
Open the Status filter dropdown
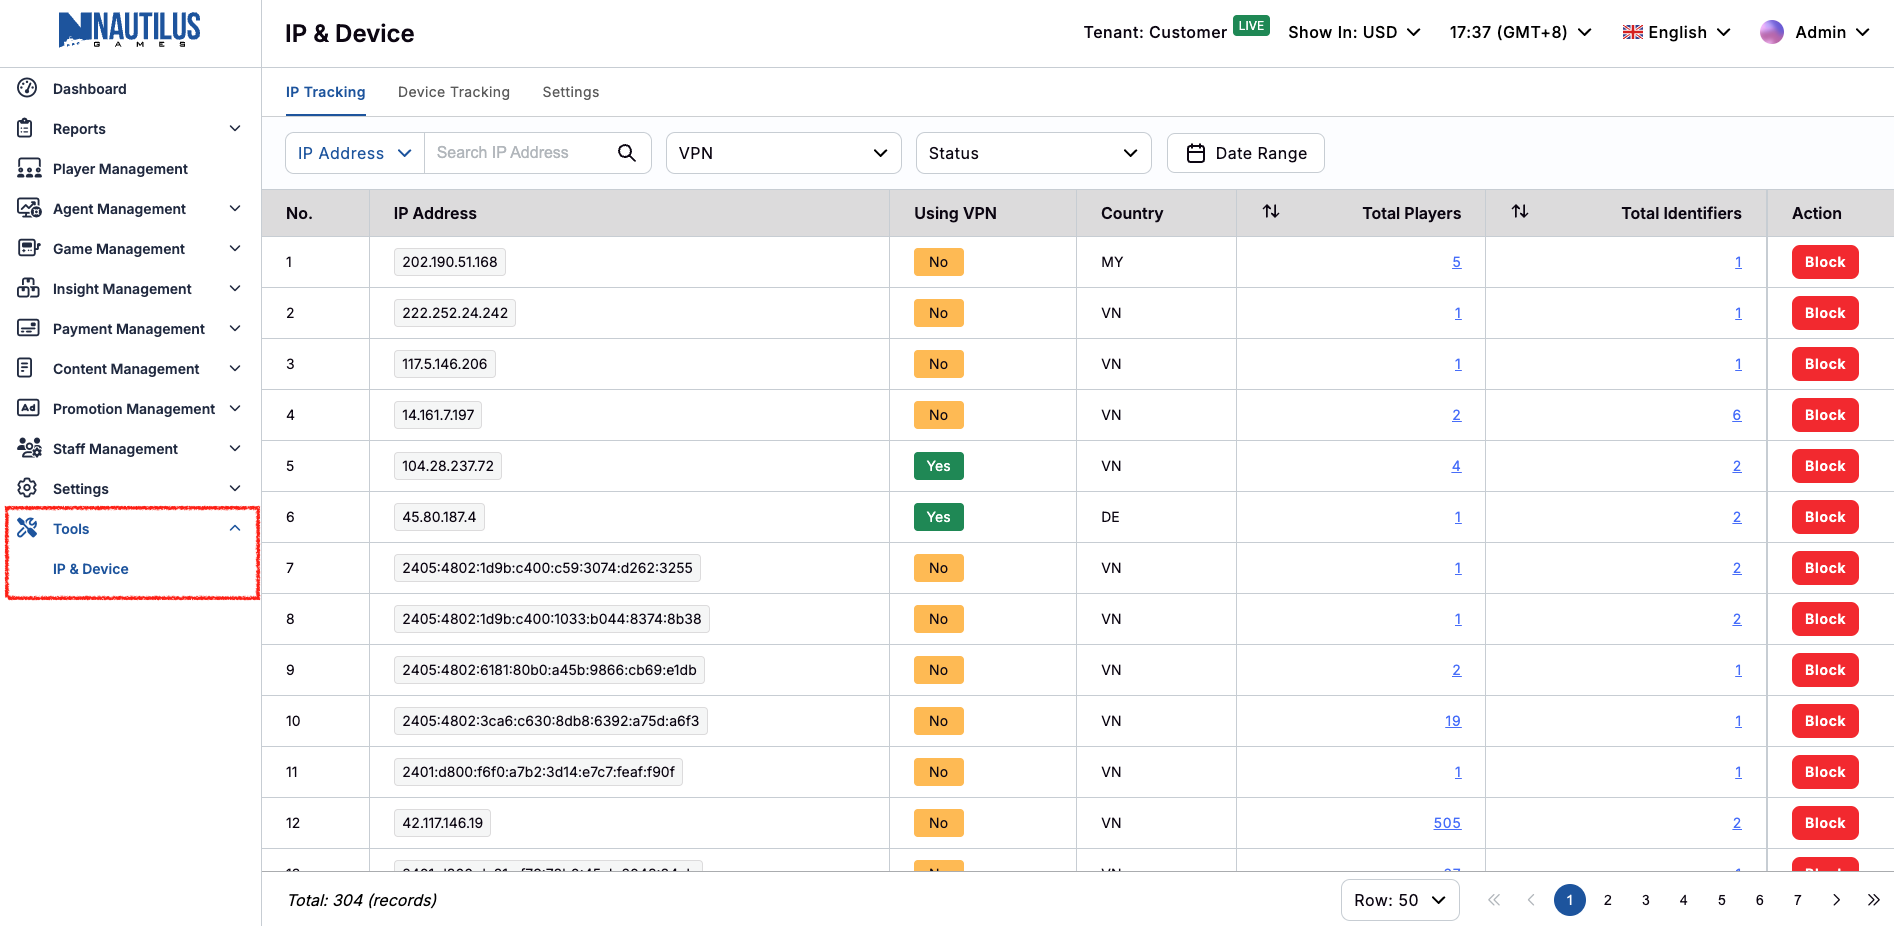(x=1033, y=153)
